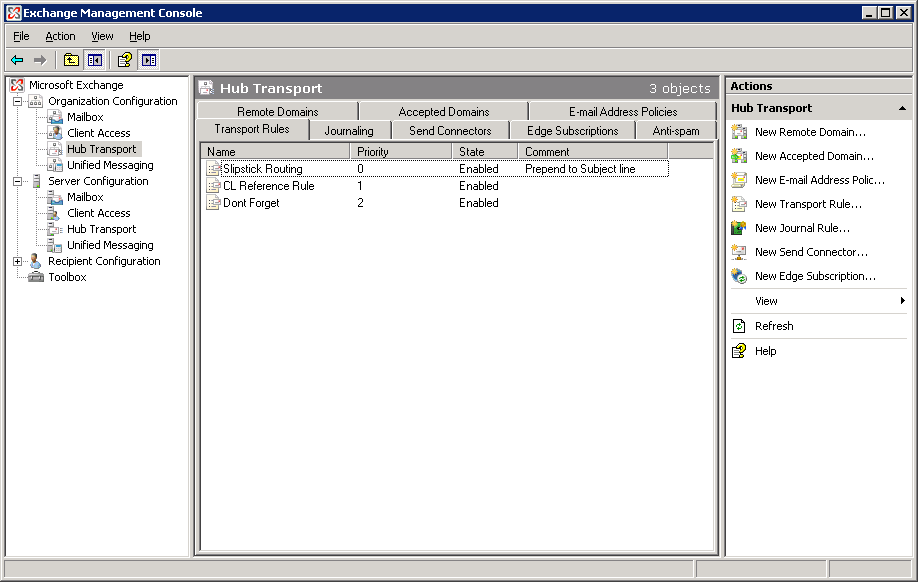Screen dimensions: 918x582
Task: Click New Remote Domain action link
Action: [810, 132]
